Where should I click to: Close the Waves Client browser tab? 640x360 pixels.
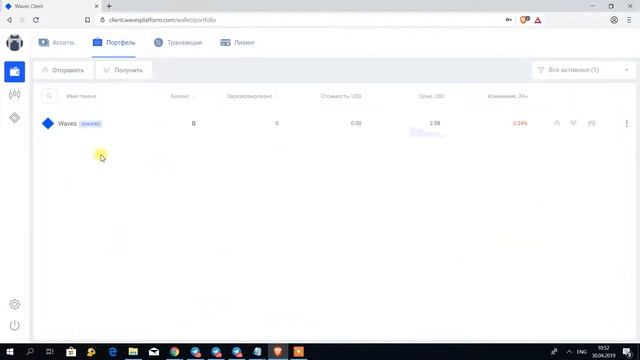coord(96,6)
